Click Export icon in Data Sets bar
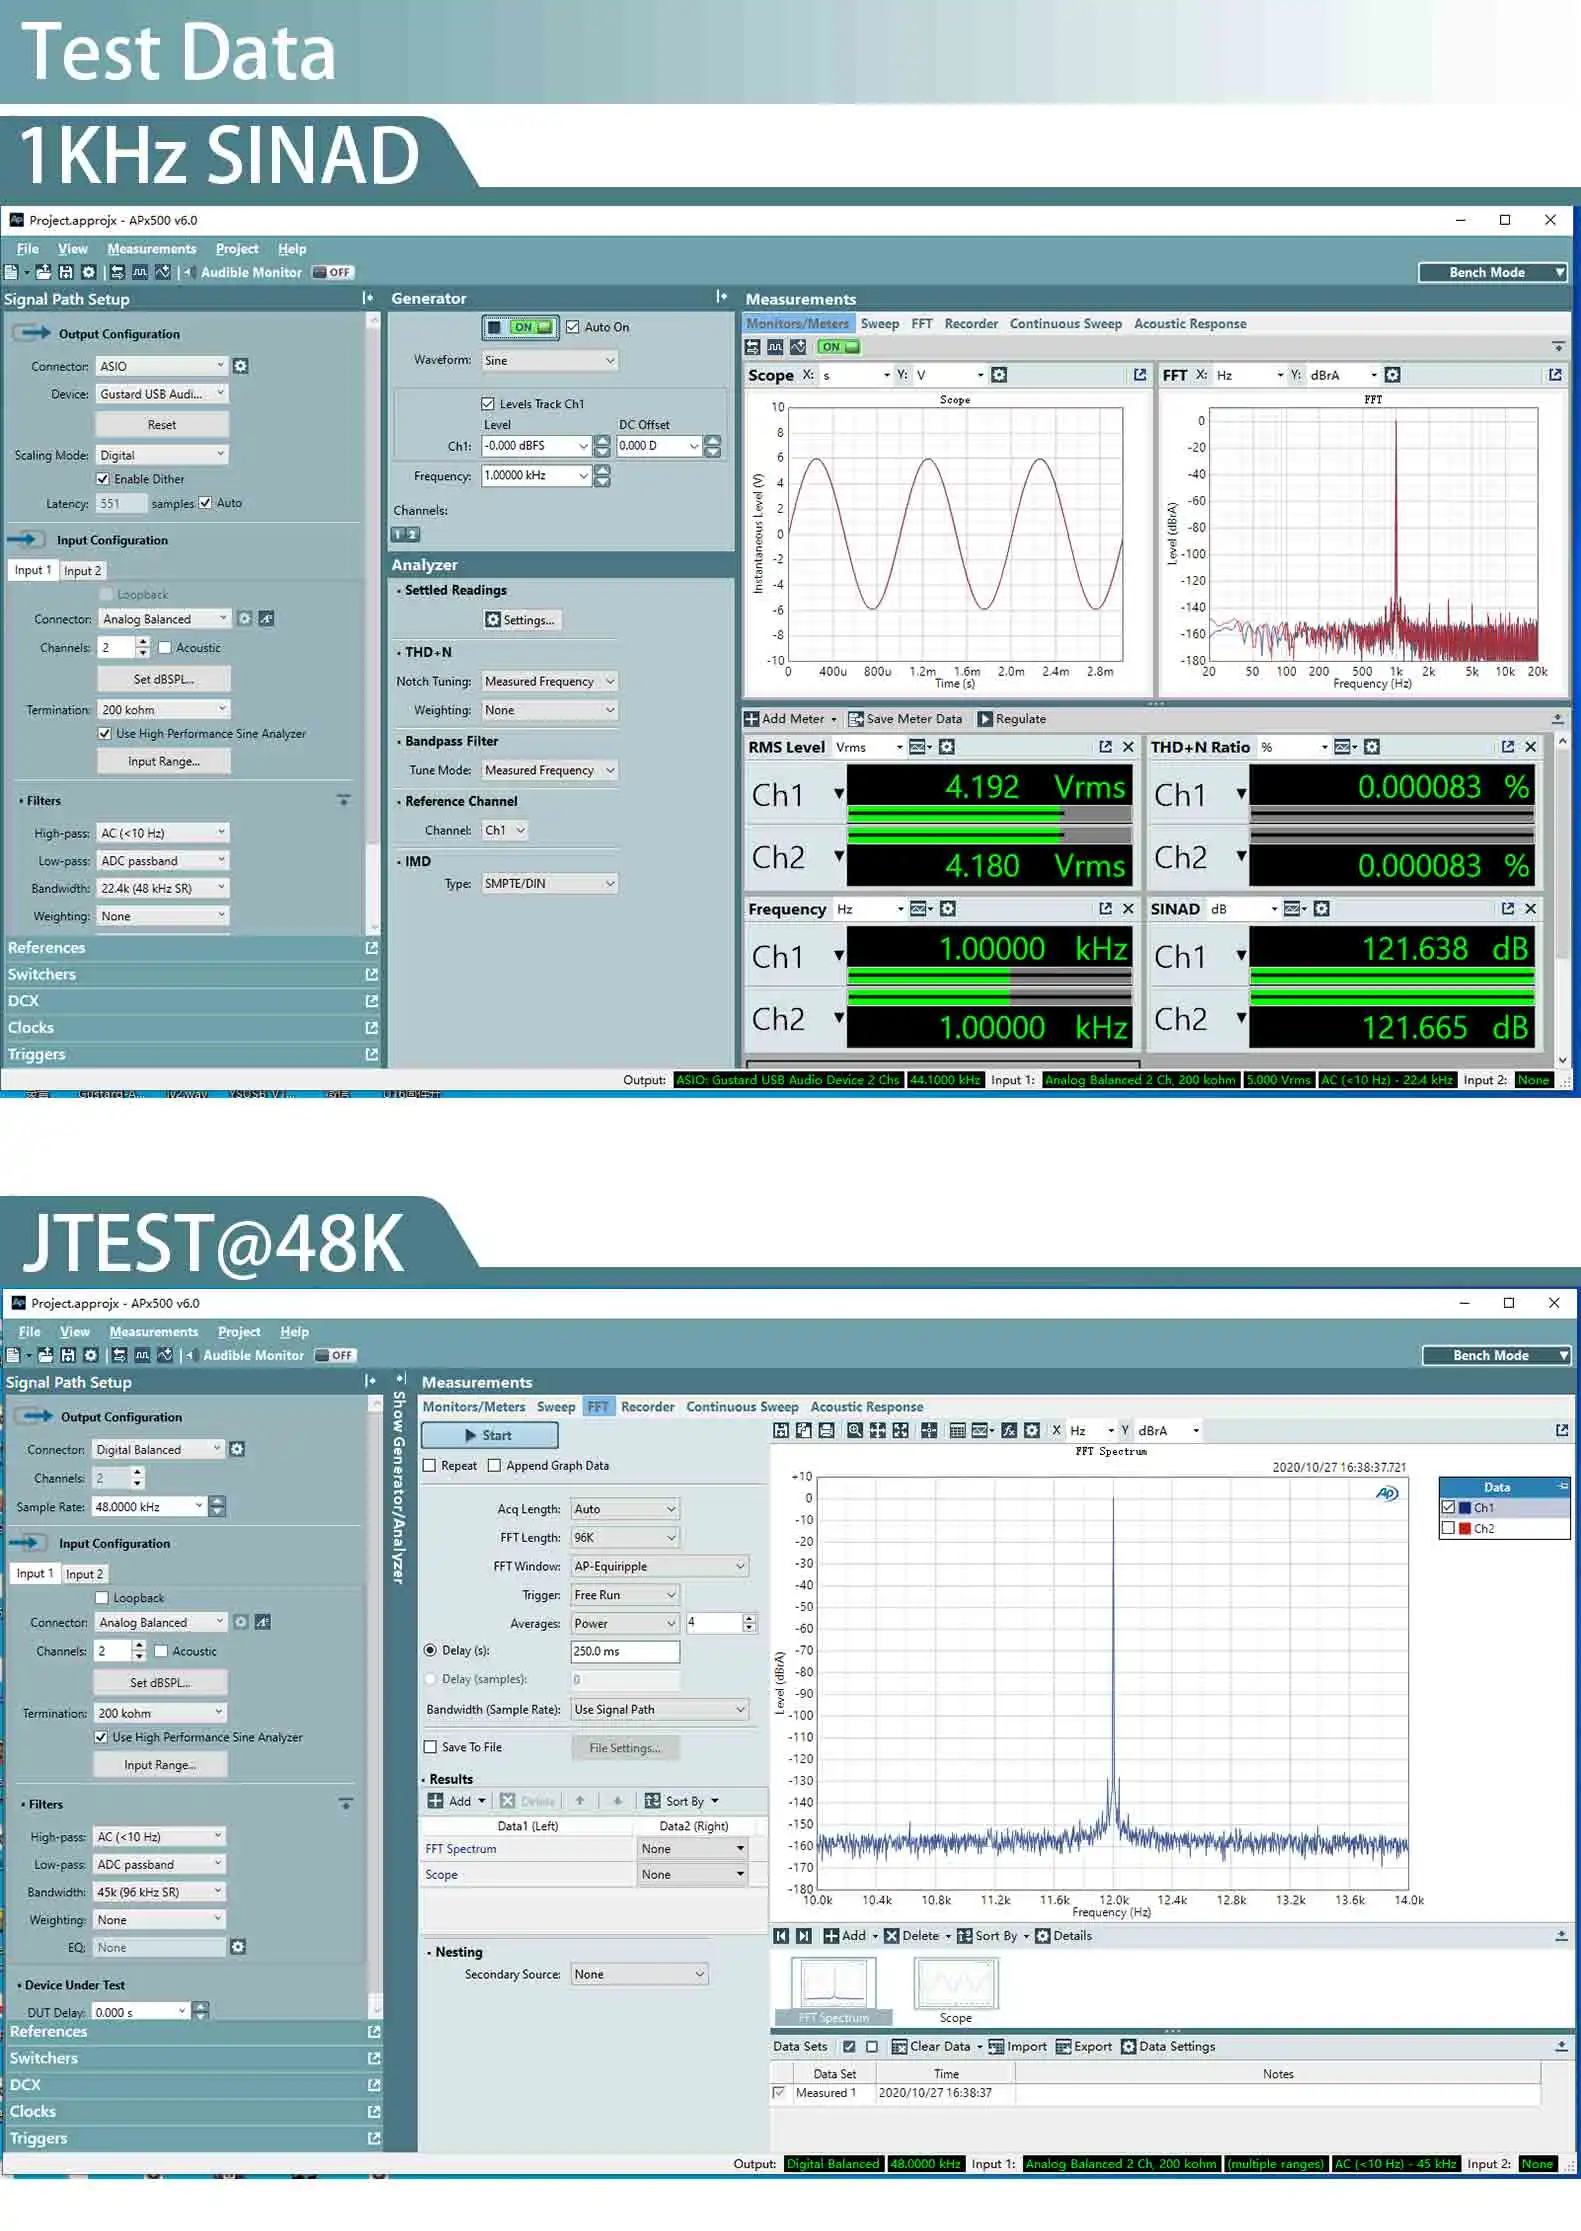 1063,2047
